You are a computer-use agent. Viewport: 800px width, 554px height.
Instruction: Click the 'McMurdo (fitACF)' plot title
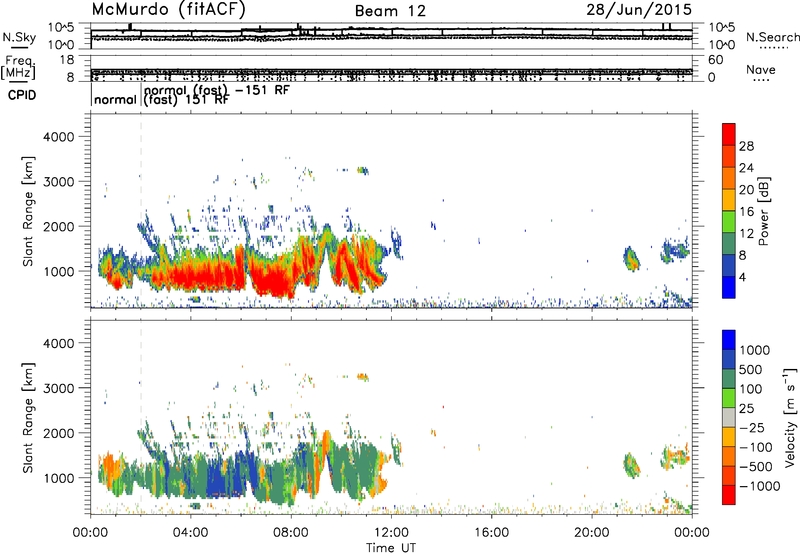(x=168, y=9)
